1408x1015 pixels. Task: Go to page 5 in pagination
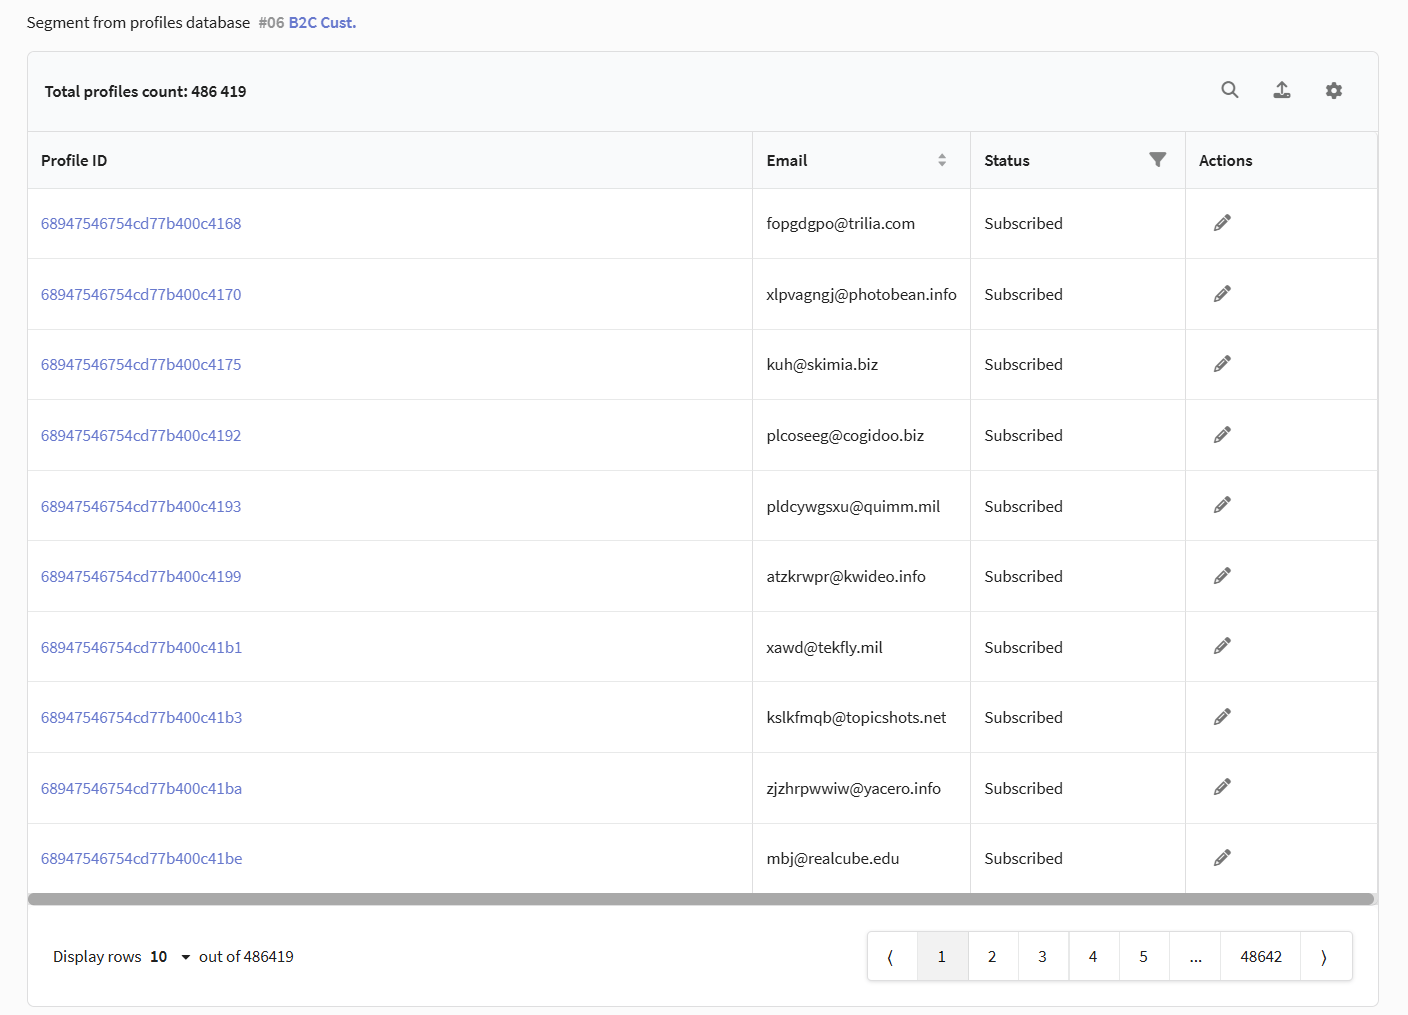(1143, 957)
